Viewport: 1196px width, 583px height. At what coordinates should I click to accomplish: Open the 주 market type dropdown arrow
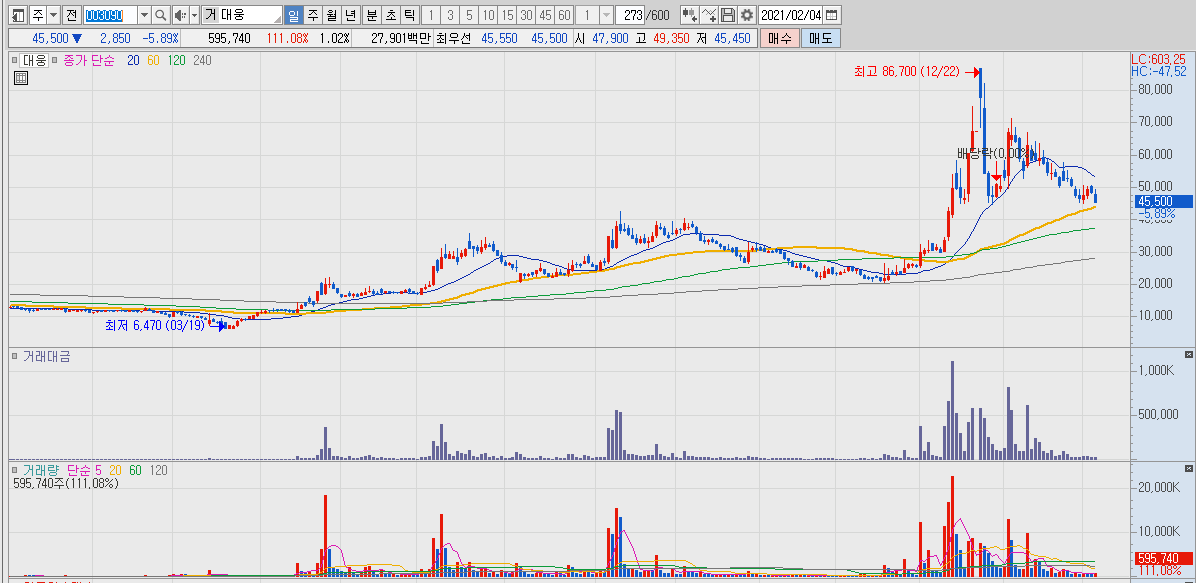pos(52,14)
